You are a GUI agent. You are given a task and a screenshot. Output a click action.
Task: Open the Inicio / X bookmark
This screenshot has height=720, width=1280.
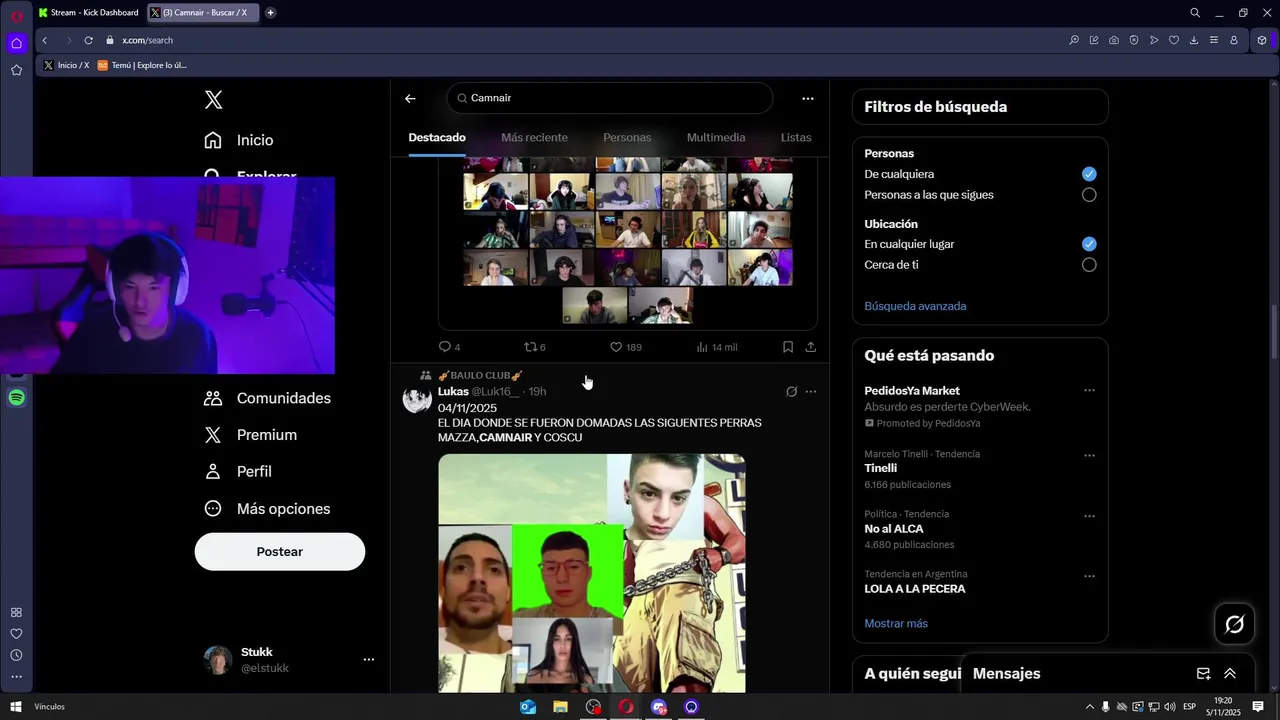pos(66,65)
